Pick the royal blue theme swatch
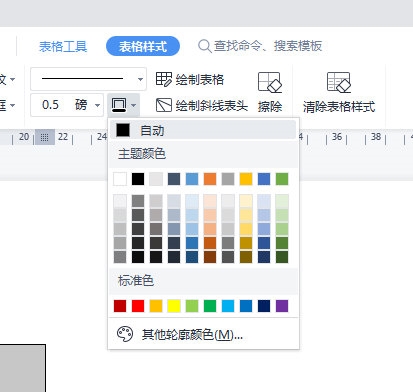The width and height of the screenshot is (413, 392). click(264, 179)
